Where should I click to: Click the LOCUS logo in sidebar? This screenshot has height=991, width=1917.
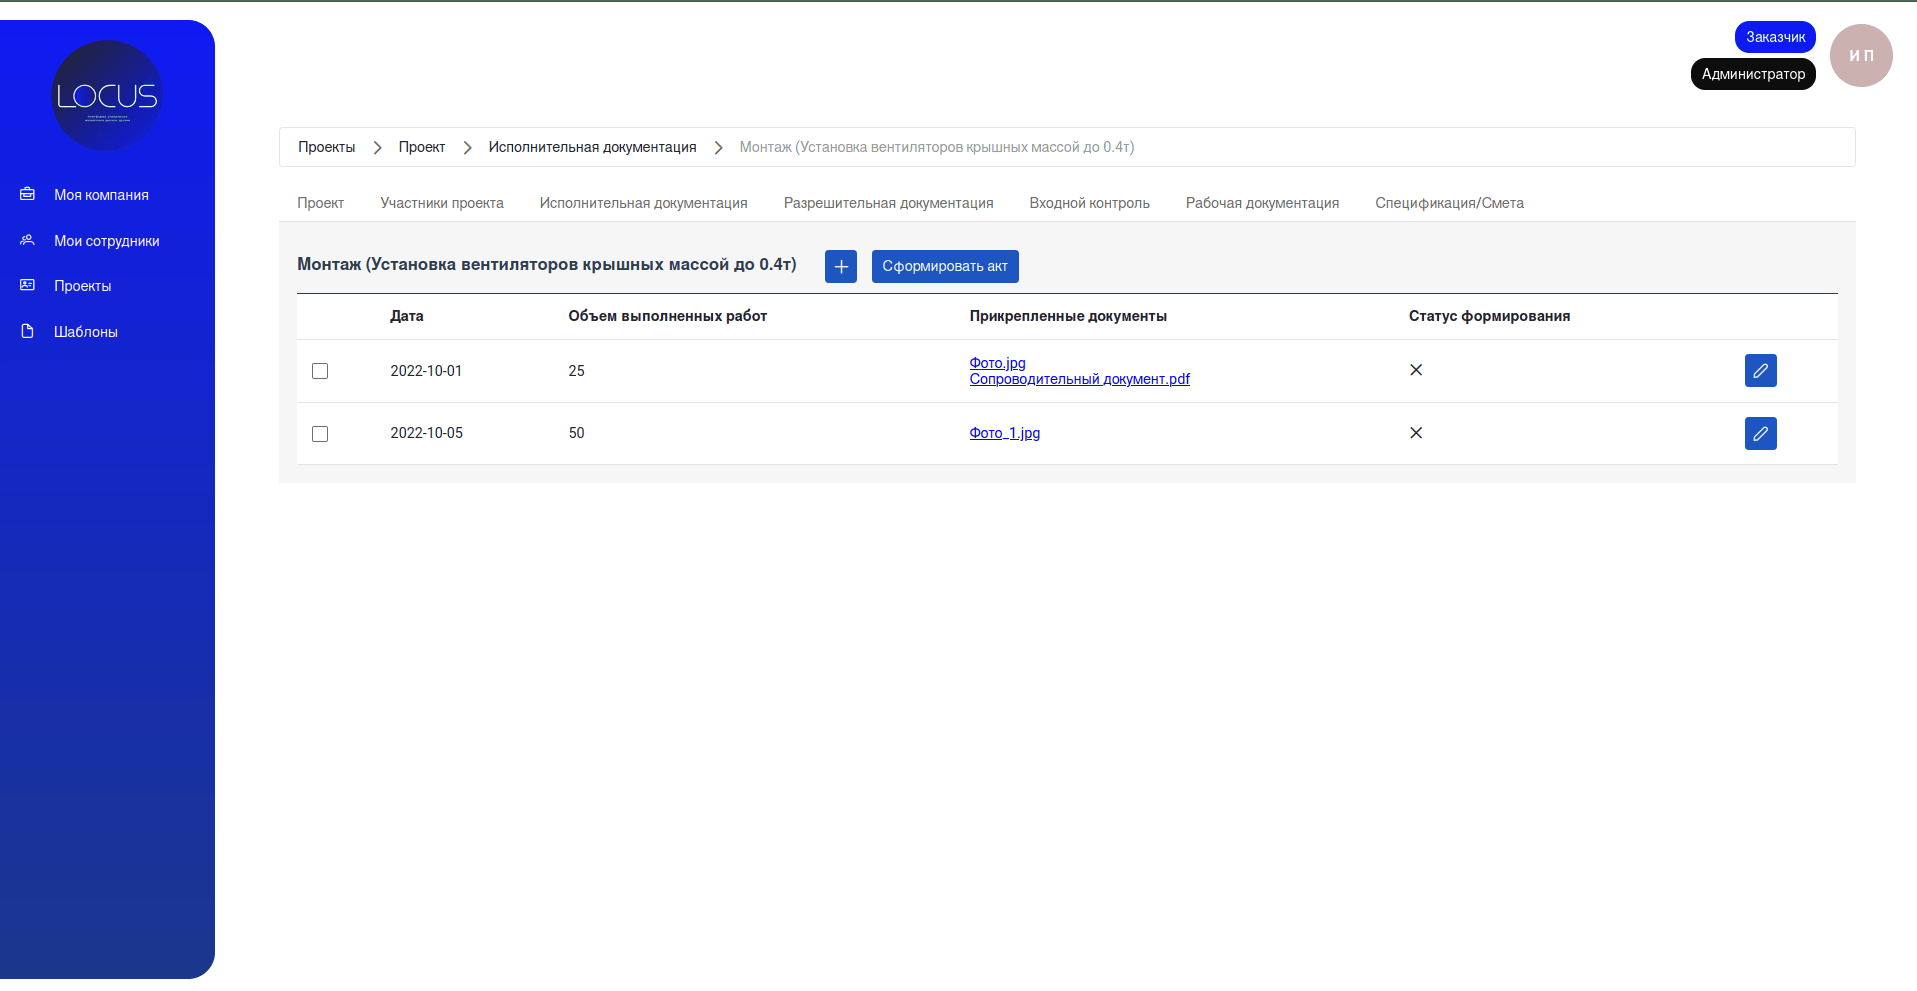(106, 96)
